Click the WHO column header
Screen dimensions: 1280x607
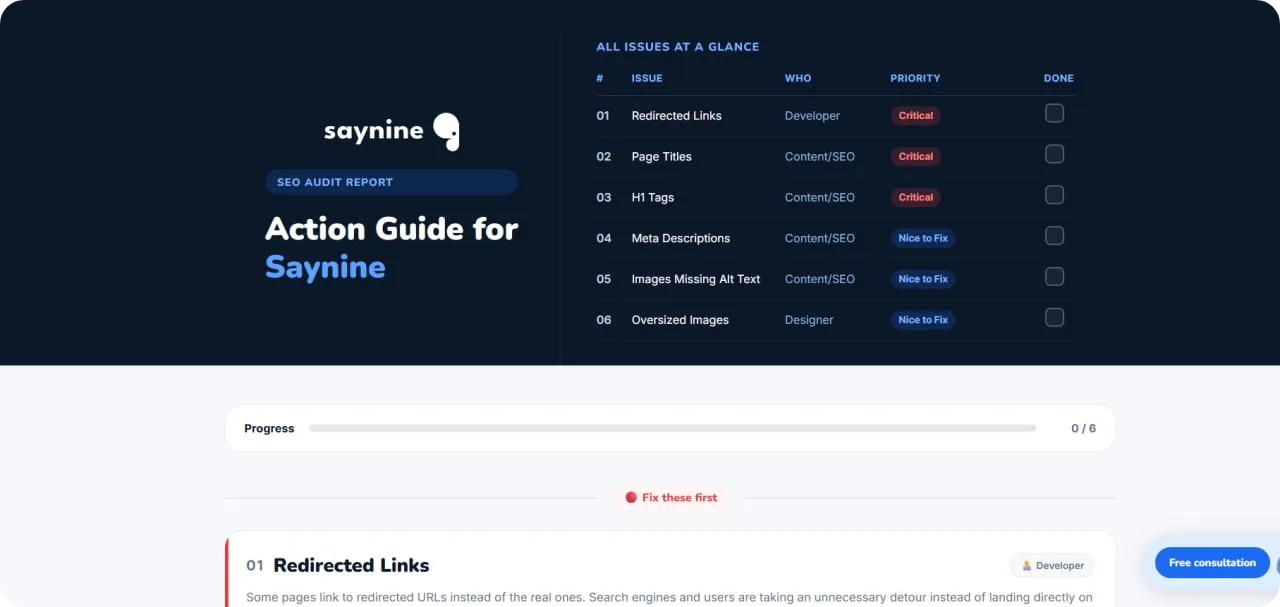(798, 78)
